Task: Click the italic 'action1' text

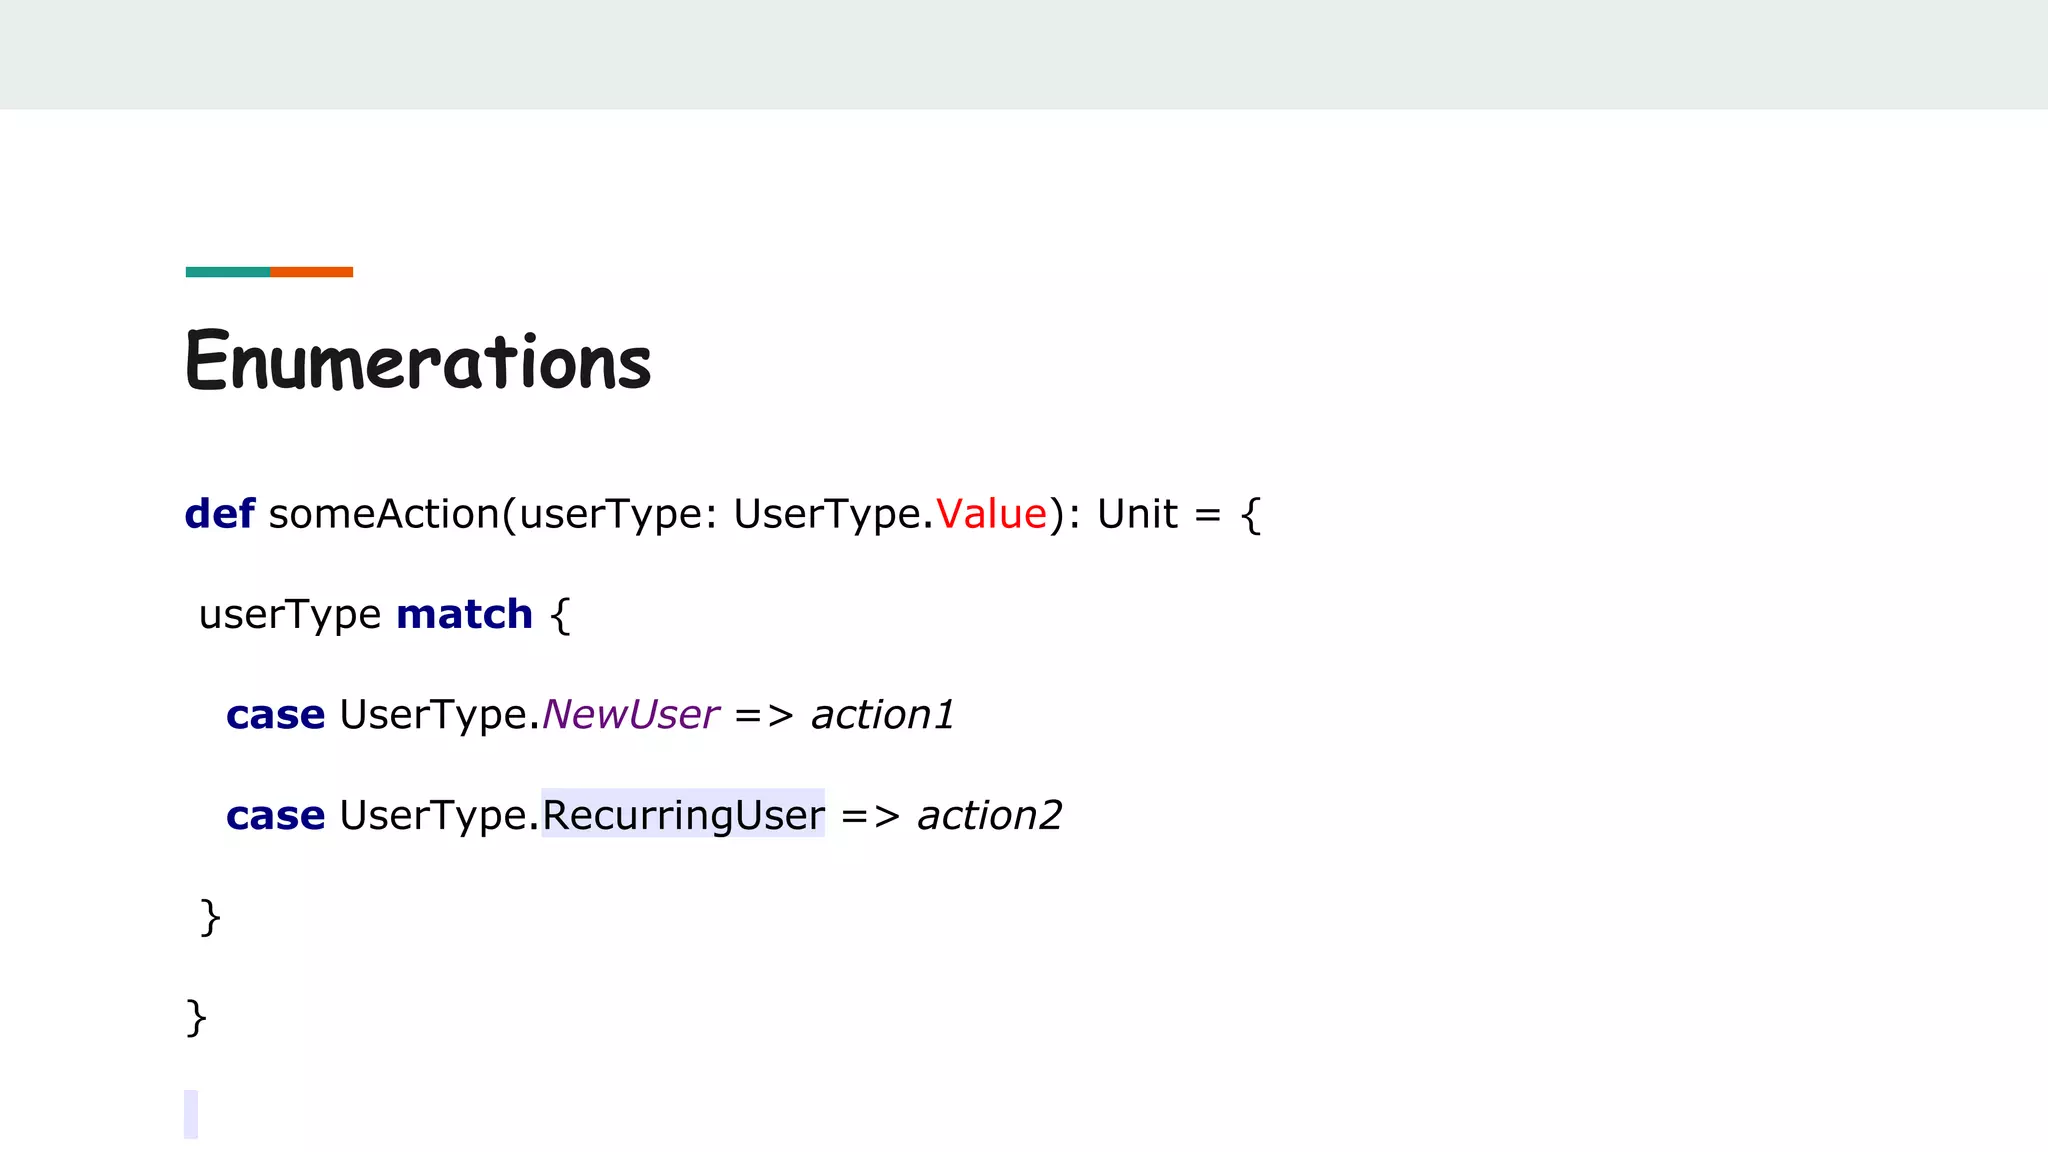Action: 882,715
